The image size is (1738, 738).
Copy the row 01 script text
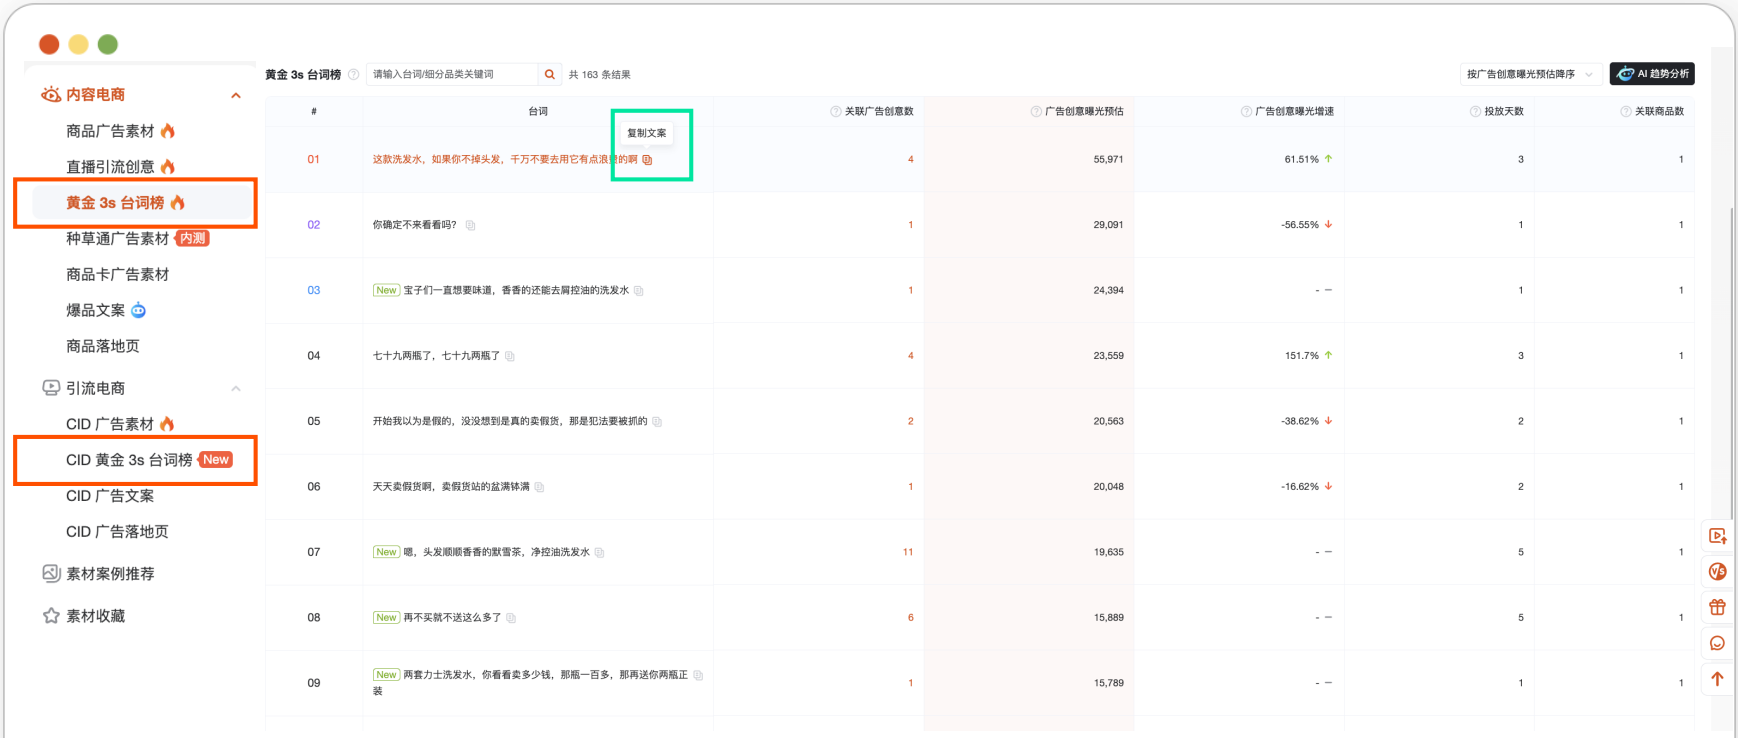tap(647, 160)
